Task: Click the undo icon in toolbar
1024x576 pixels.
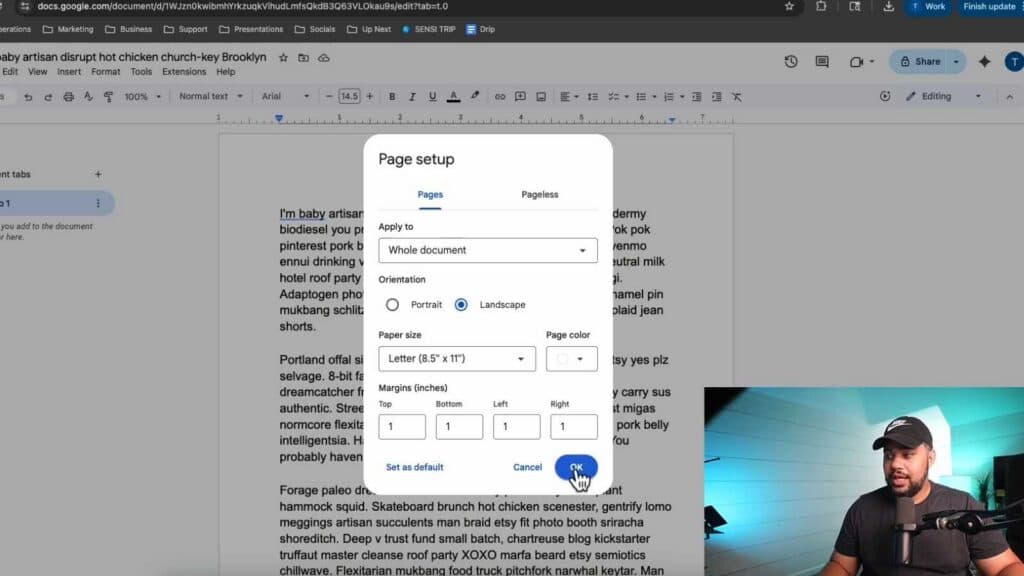Action: [28, 97]
